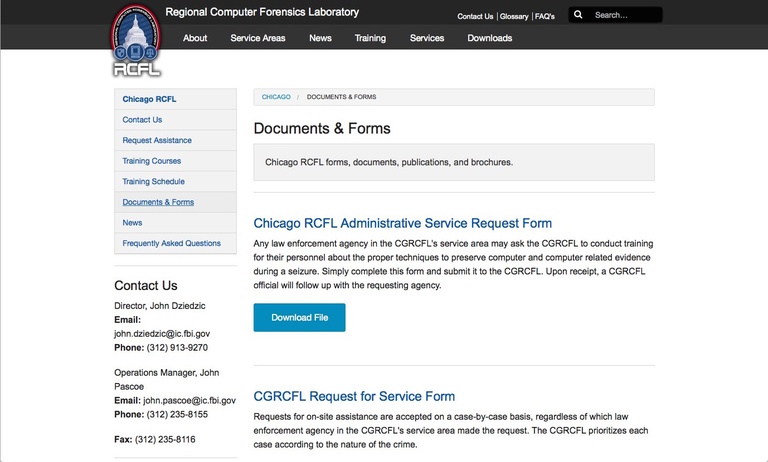Viewport: 768px width, 462px height.
Task: Select Documents & Forms in the sidebar
Action: click(175, 202)
